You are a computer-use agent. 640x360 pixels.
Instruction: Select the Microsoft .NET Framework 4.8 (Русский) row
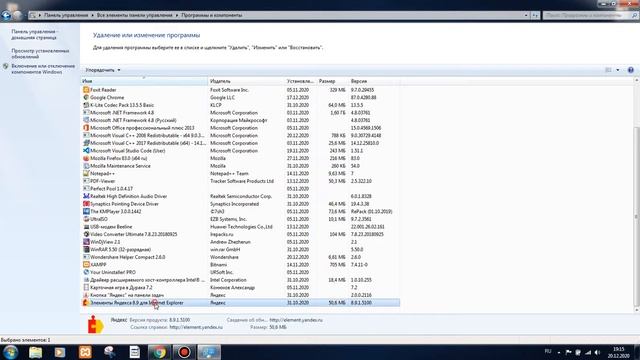tap(240, 120)
